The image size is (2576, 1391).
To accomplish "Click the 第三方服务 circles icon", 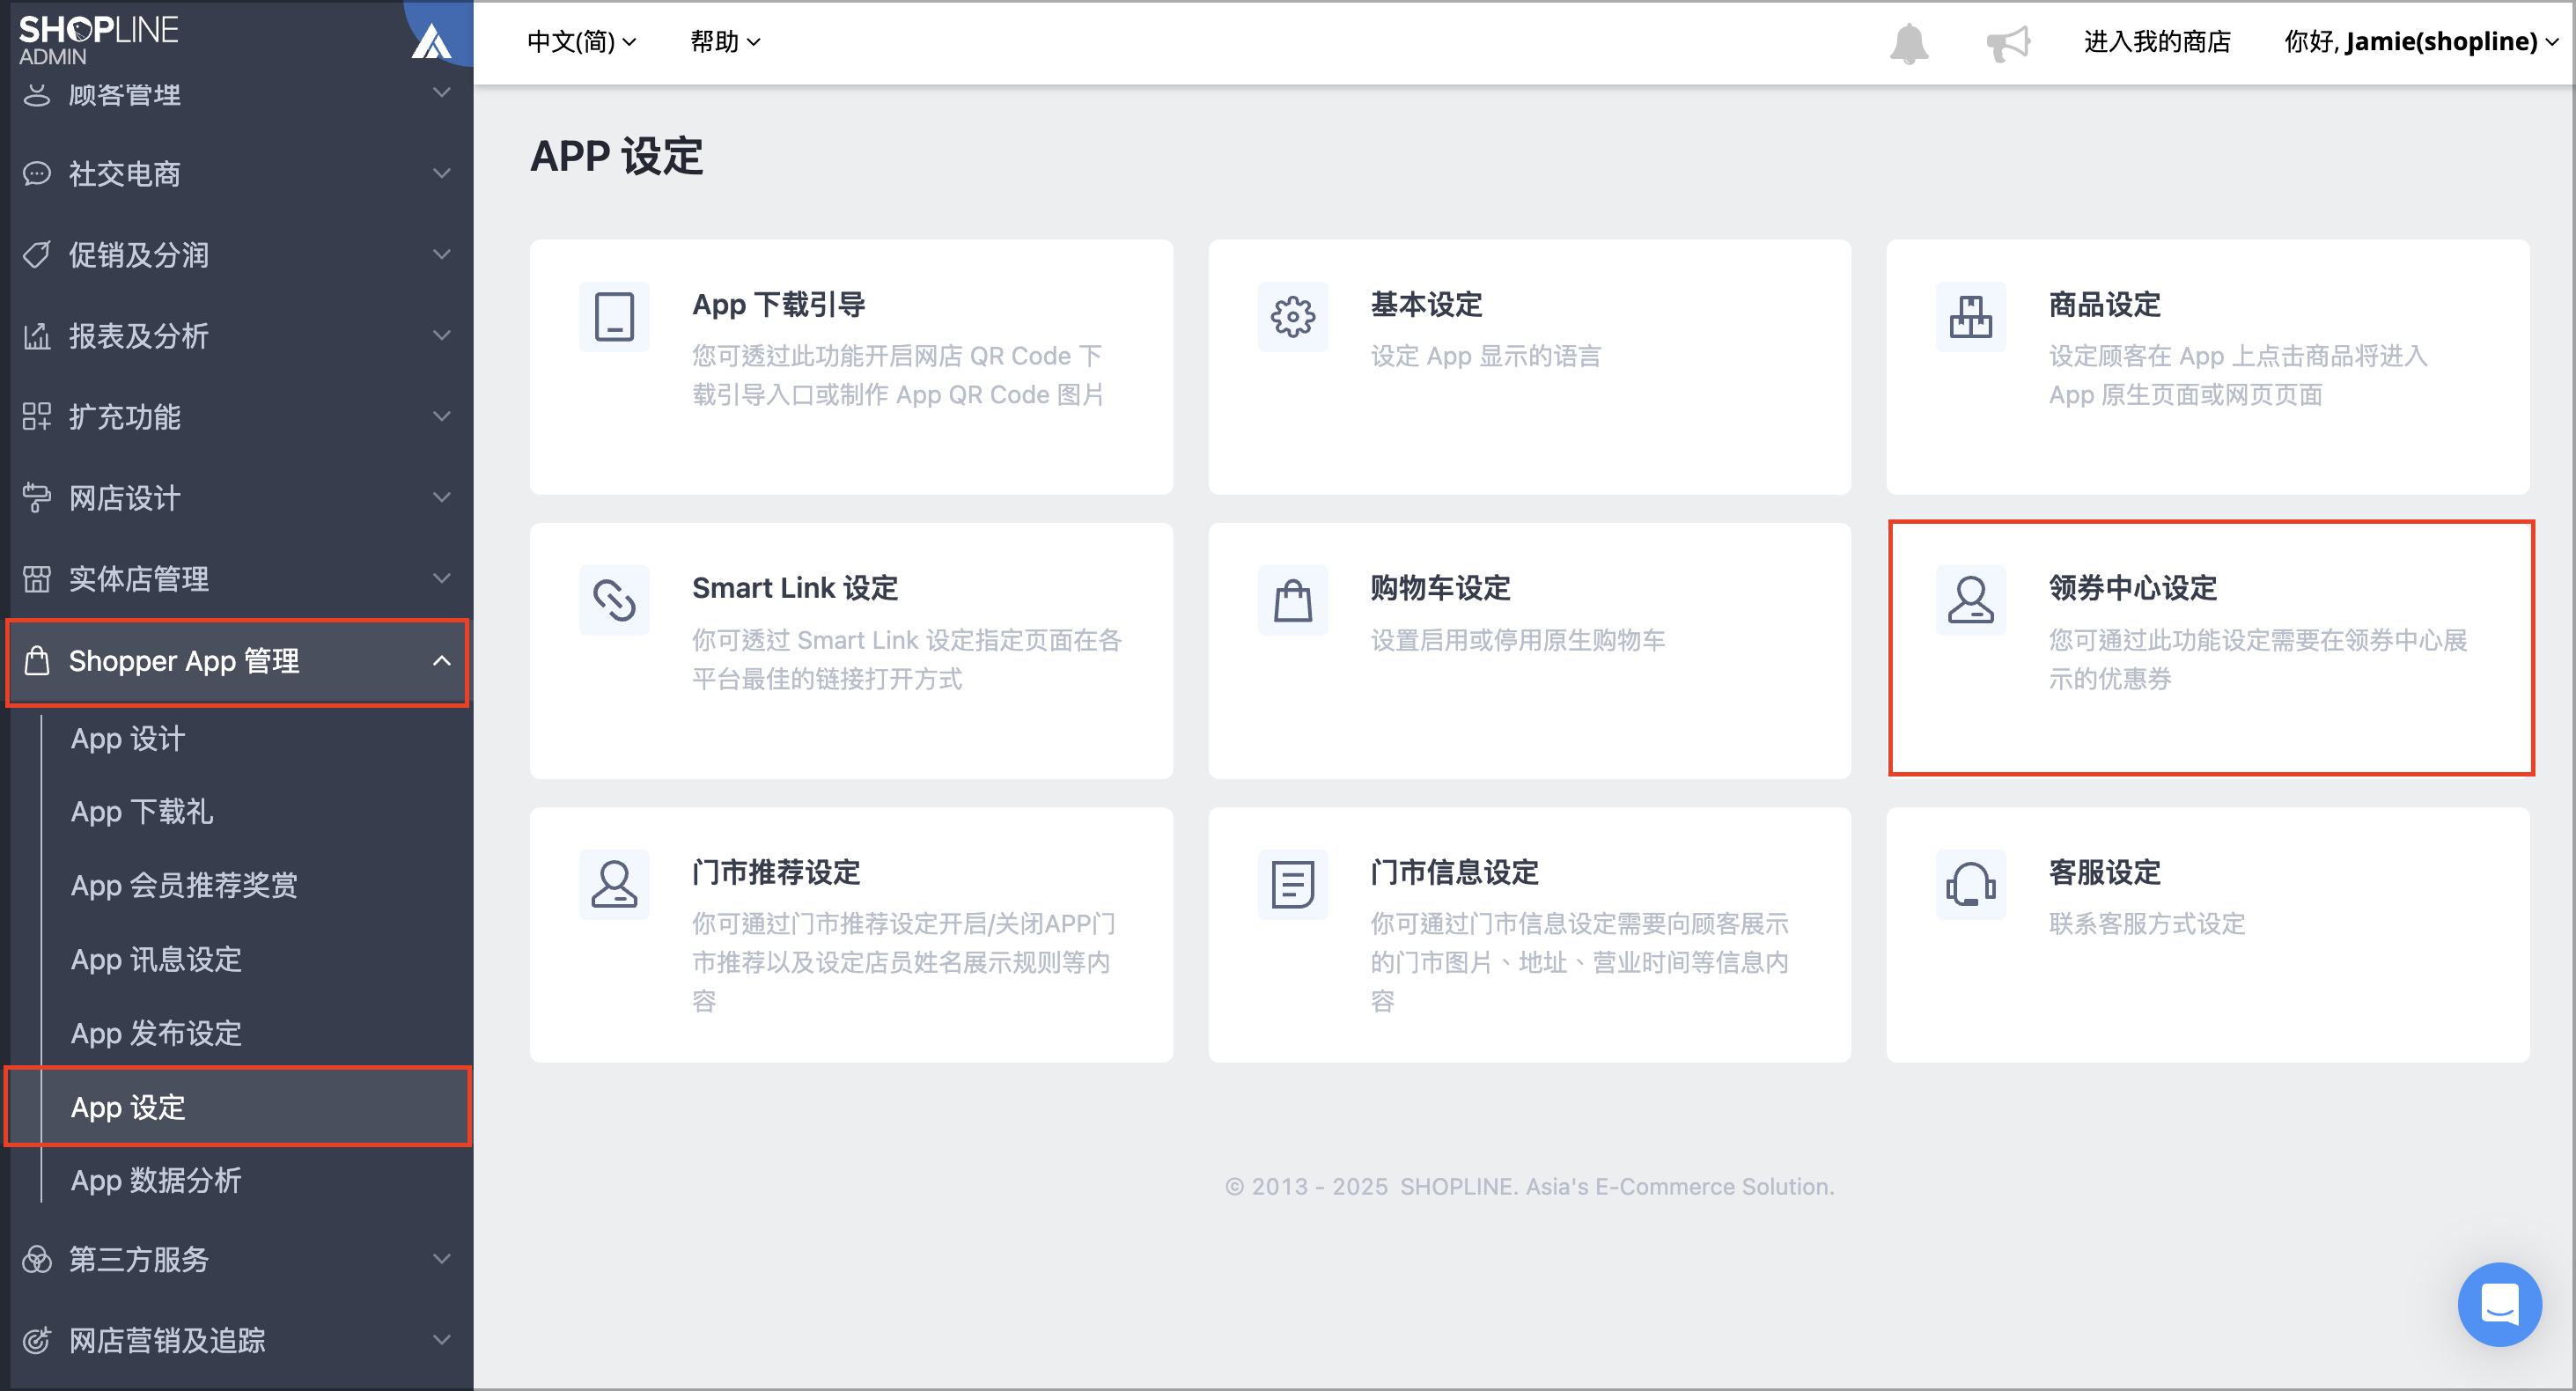I will click(36, 1259).
